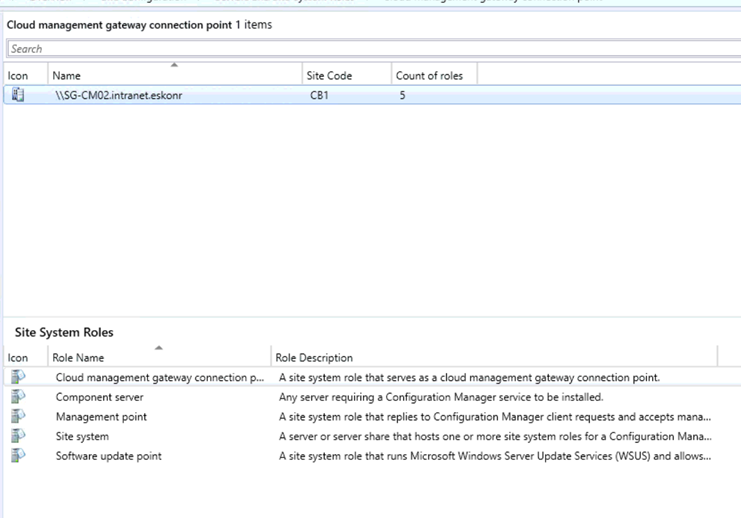Image resolution: width=741 pixels, height=518 pixels.
Task: Click the Site system role icon
Action: coord(17,436)
